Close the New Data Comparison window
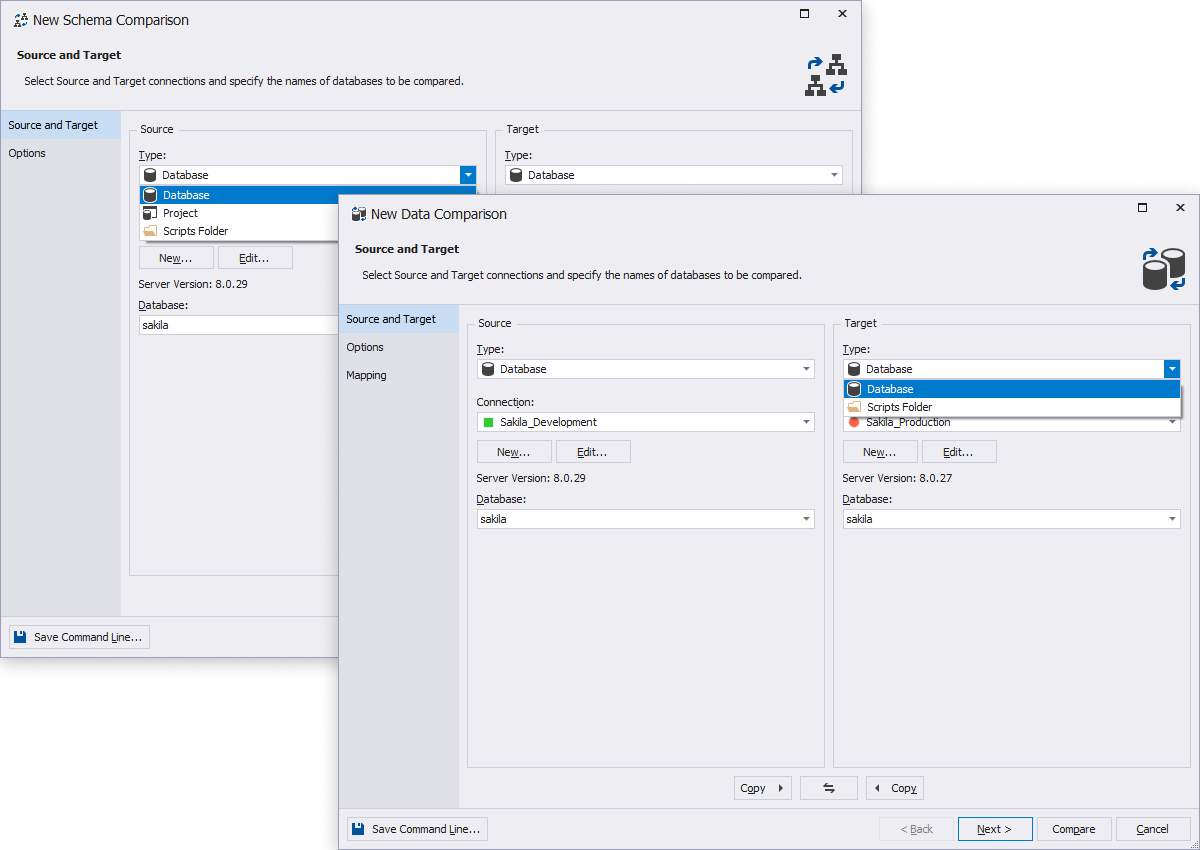 pyautogui.click(x=1181, y=208)
